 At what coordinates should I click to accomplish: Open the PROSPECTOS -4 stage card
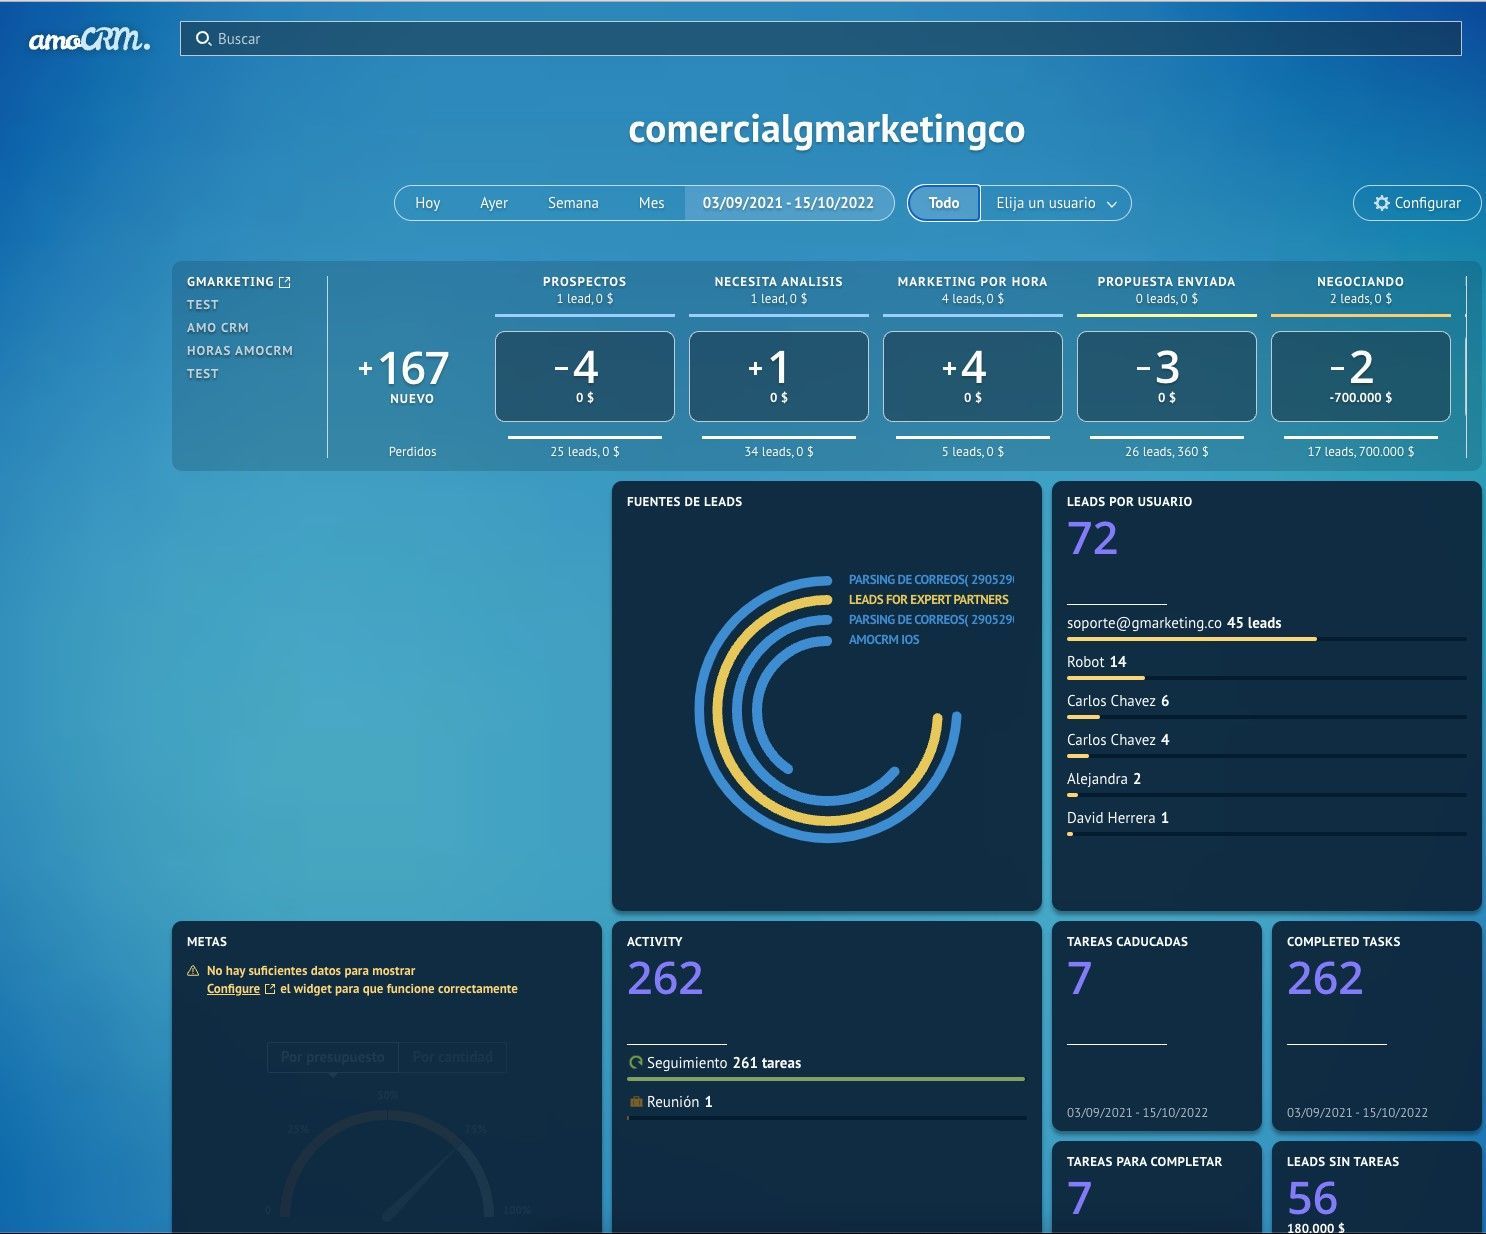pos(585,376)
